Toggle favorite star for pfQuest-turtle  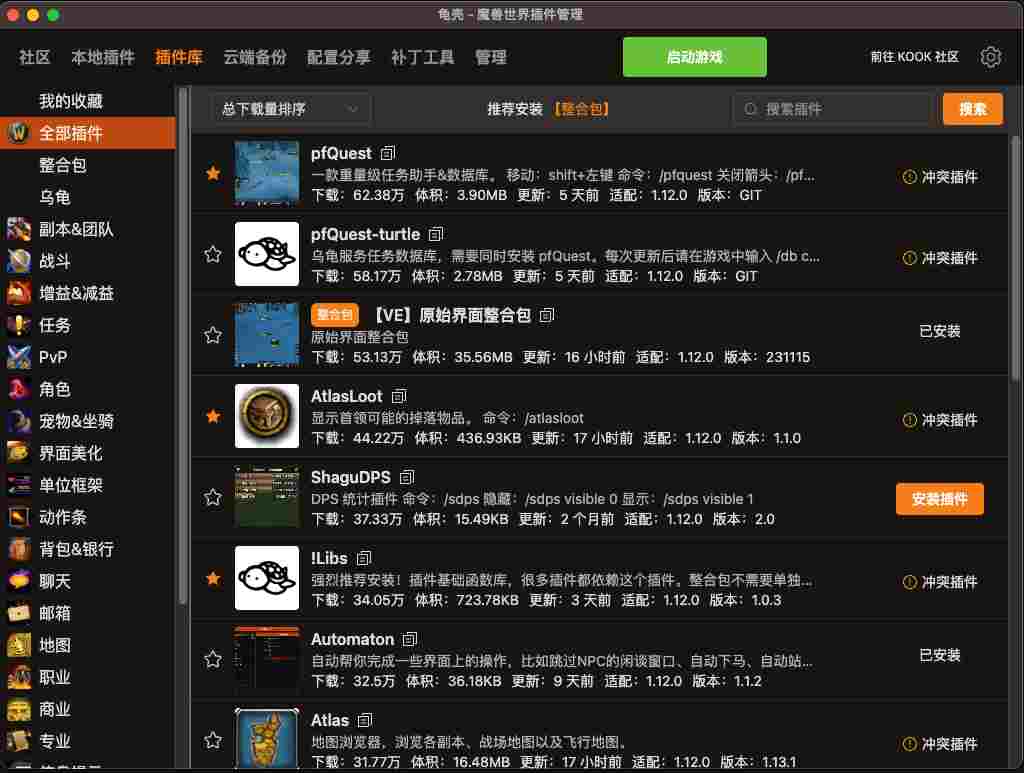point(213,254)
